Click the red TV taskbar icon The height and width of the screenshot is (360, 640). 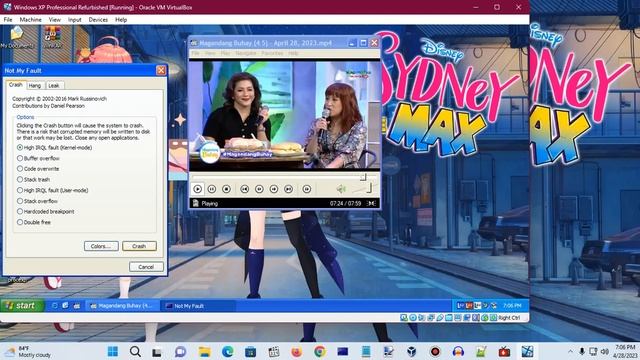[x=504, y=351]
